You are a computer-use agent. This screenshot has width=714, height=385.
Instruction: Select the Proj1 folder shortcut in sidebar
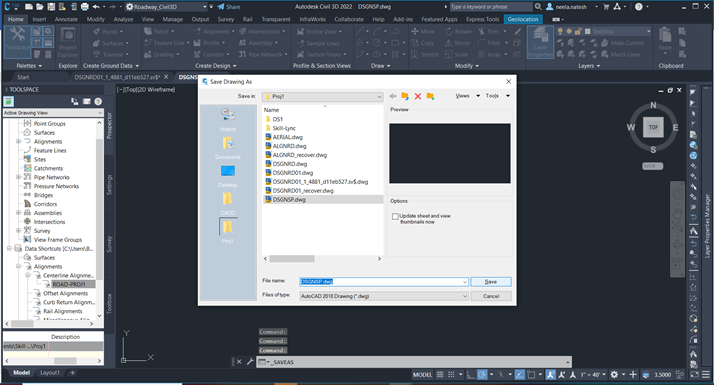(x=228, y=231)
